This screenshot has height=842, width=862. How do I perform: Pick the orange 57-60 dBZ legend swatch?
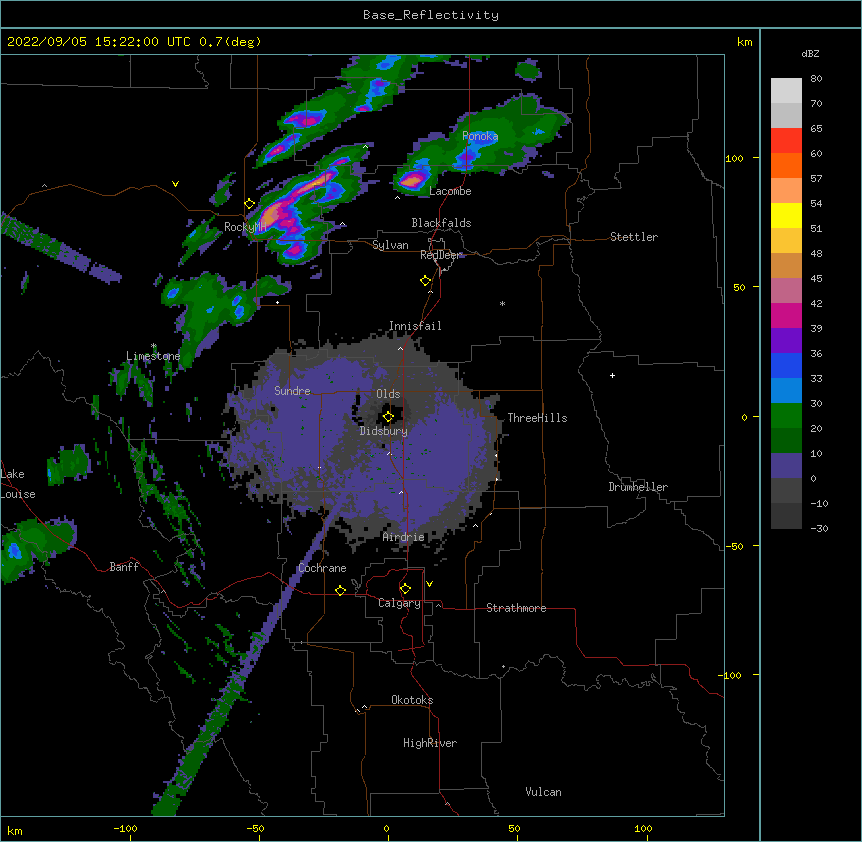pos(786,165)
